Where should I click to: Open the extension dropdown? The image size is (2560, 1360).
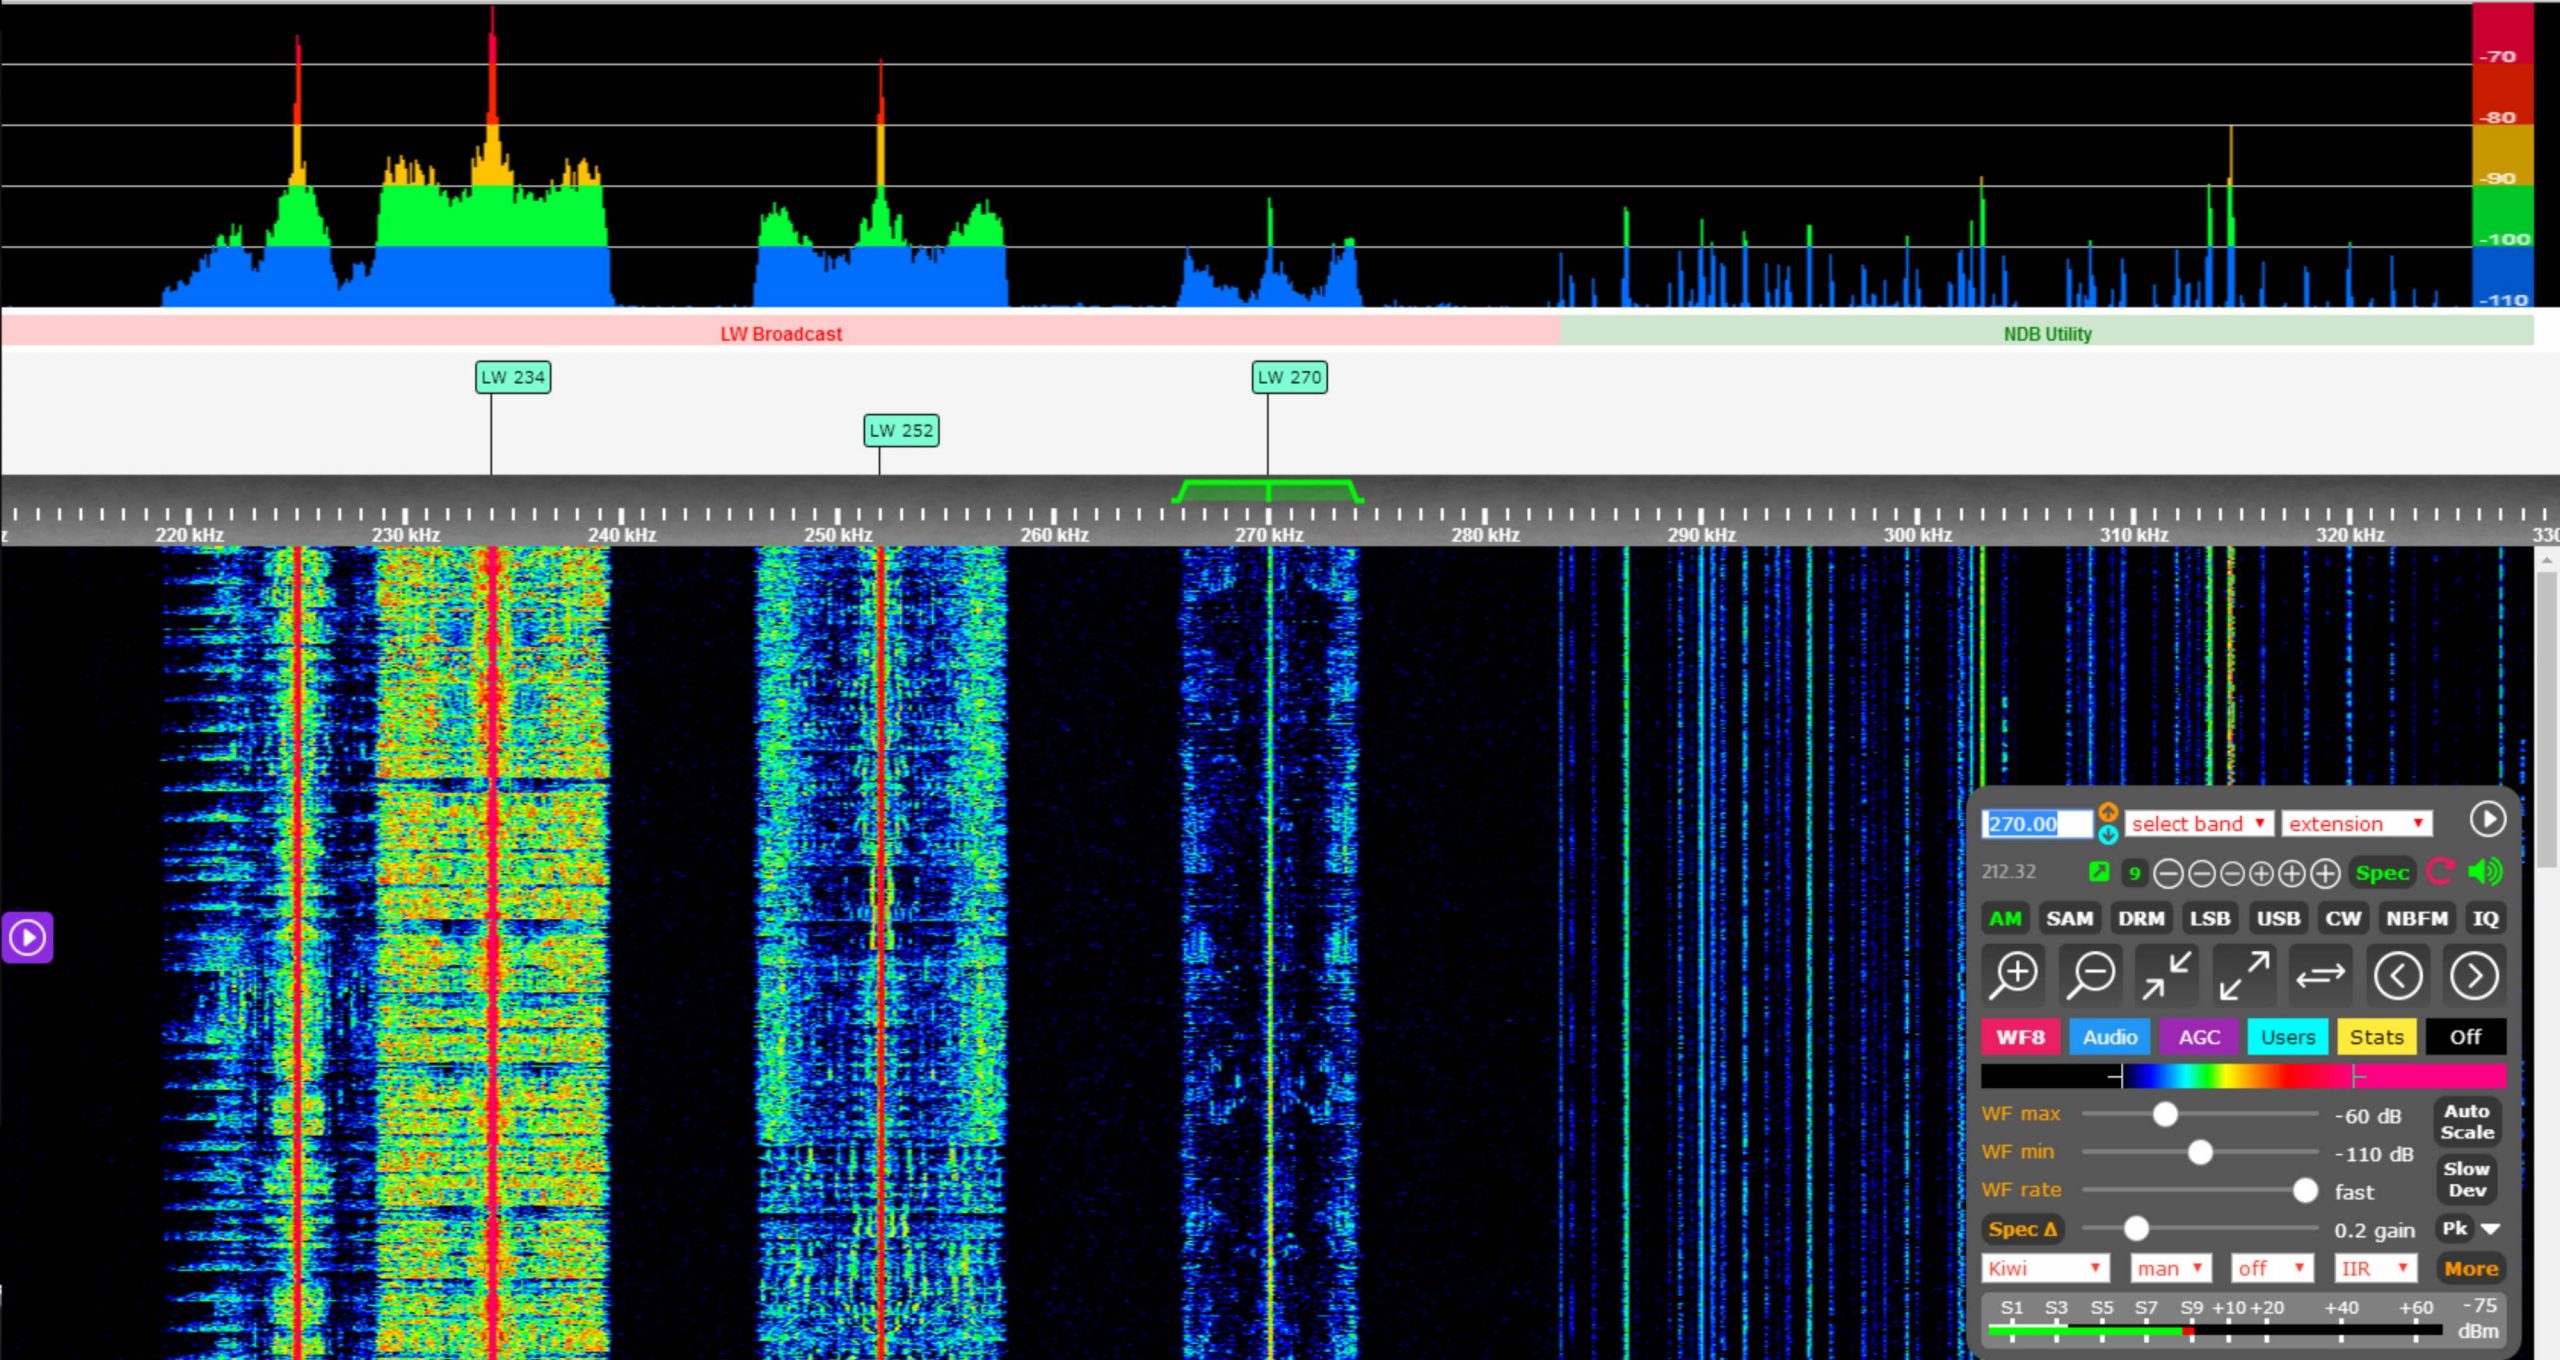(x=2356, y=824)
